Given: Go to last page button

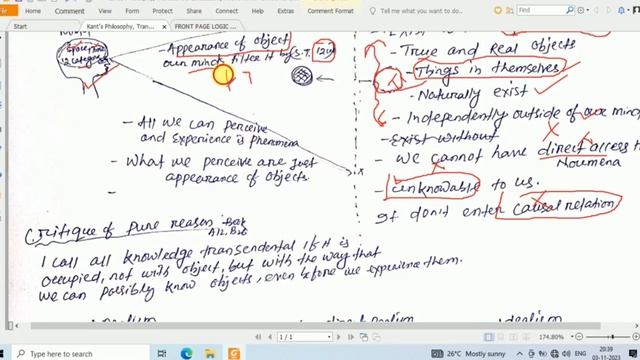Looking at the screenshot, I should click(x=351, y=337).
